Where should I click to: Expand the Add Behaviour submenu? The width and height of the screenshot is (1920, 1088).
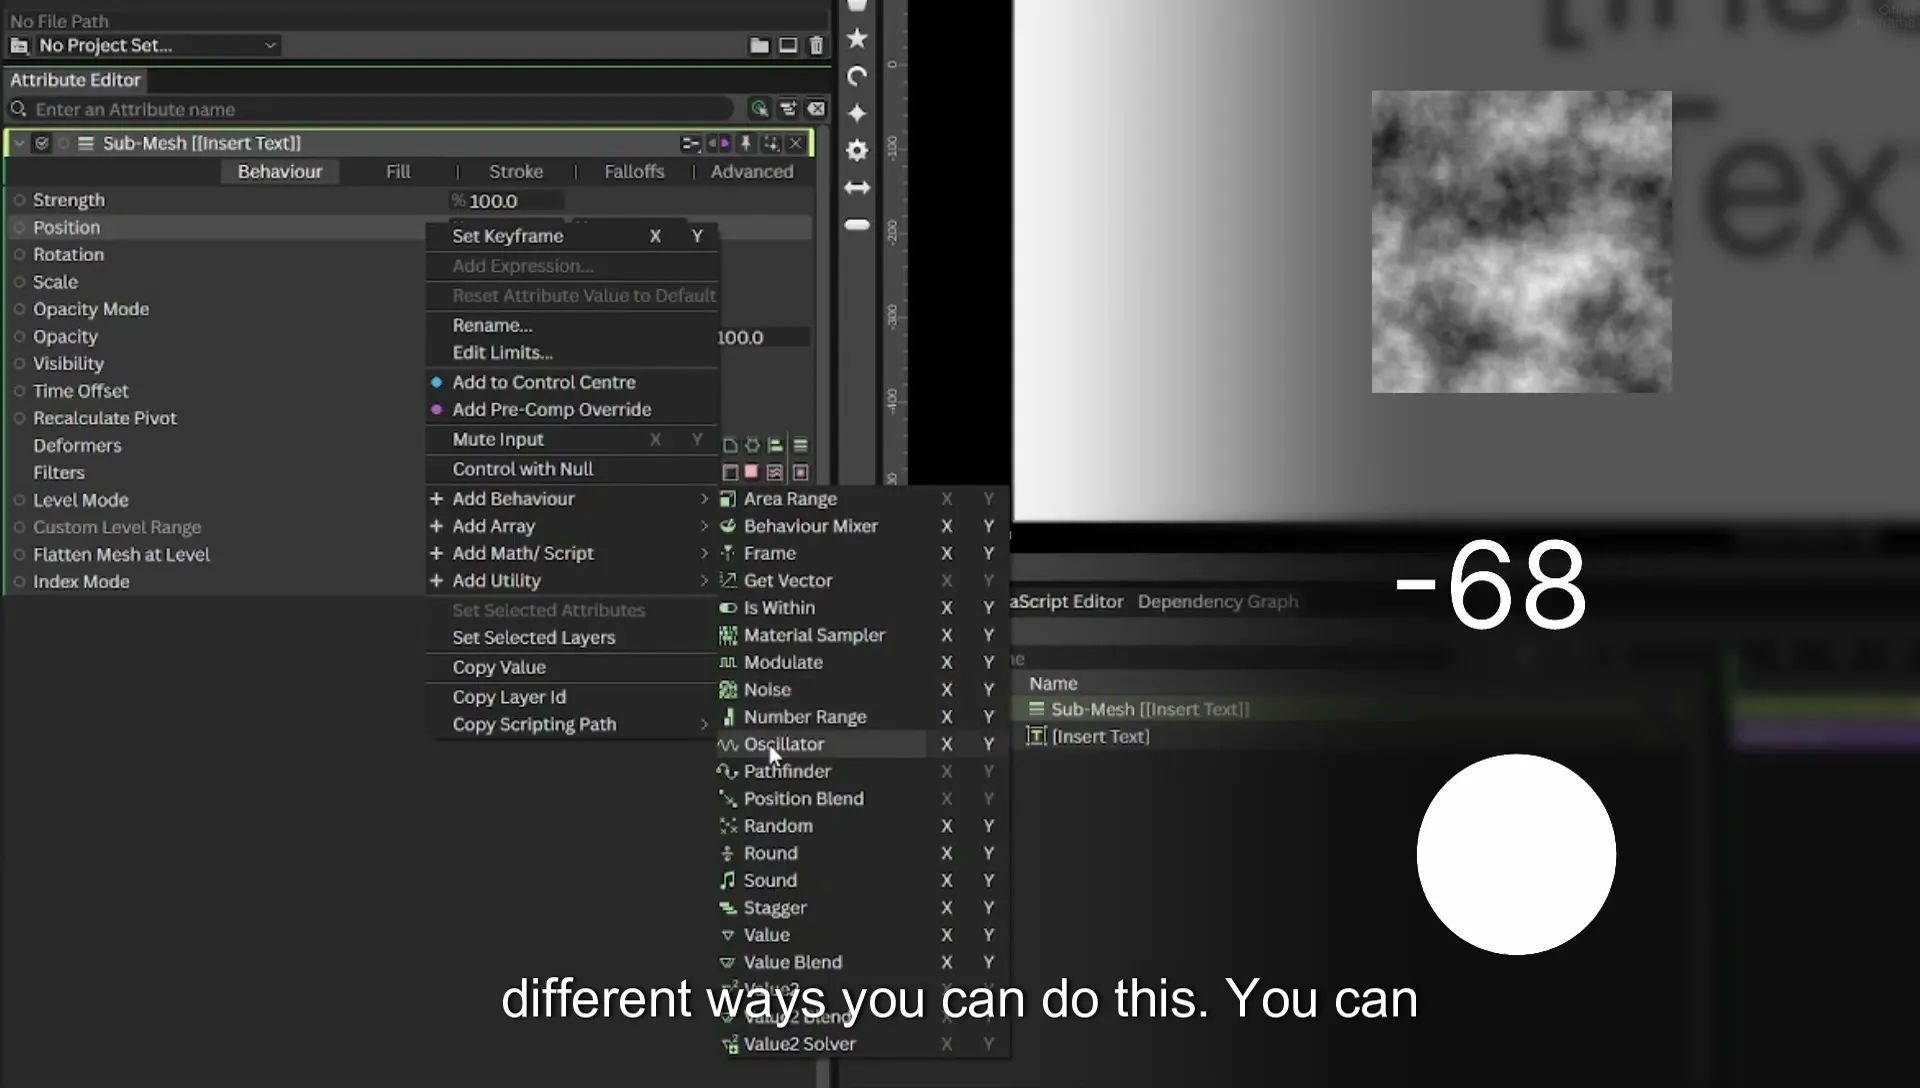pyautogui.click(x=572, y=499)
